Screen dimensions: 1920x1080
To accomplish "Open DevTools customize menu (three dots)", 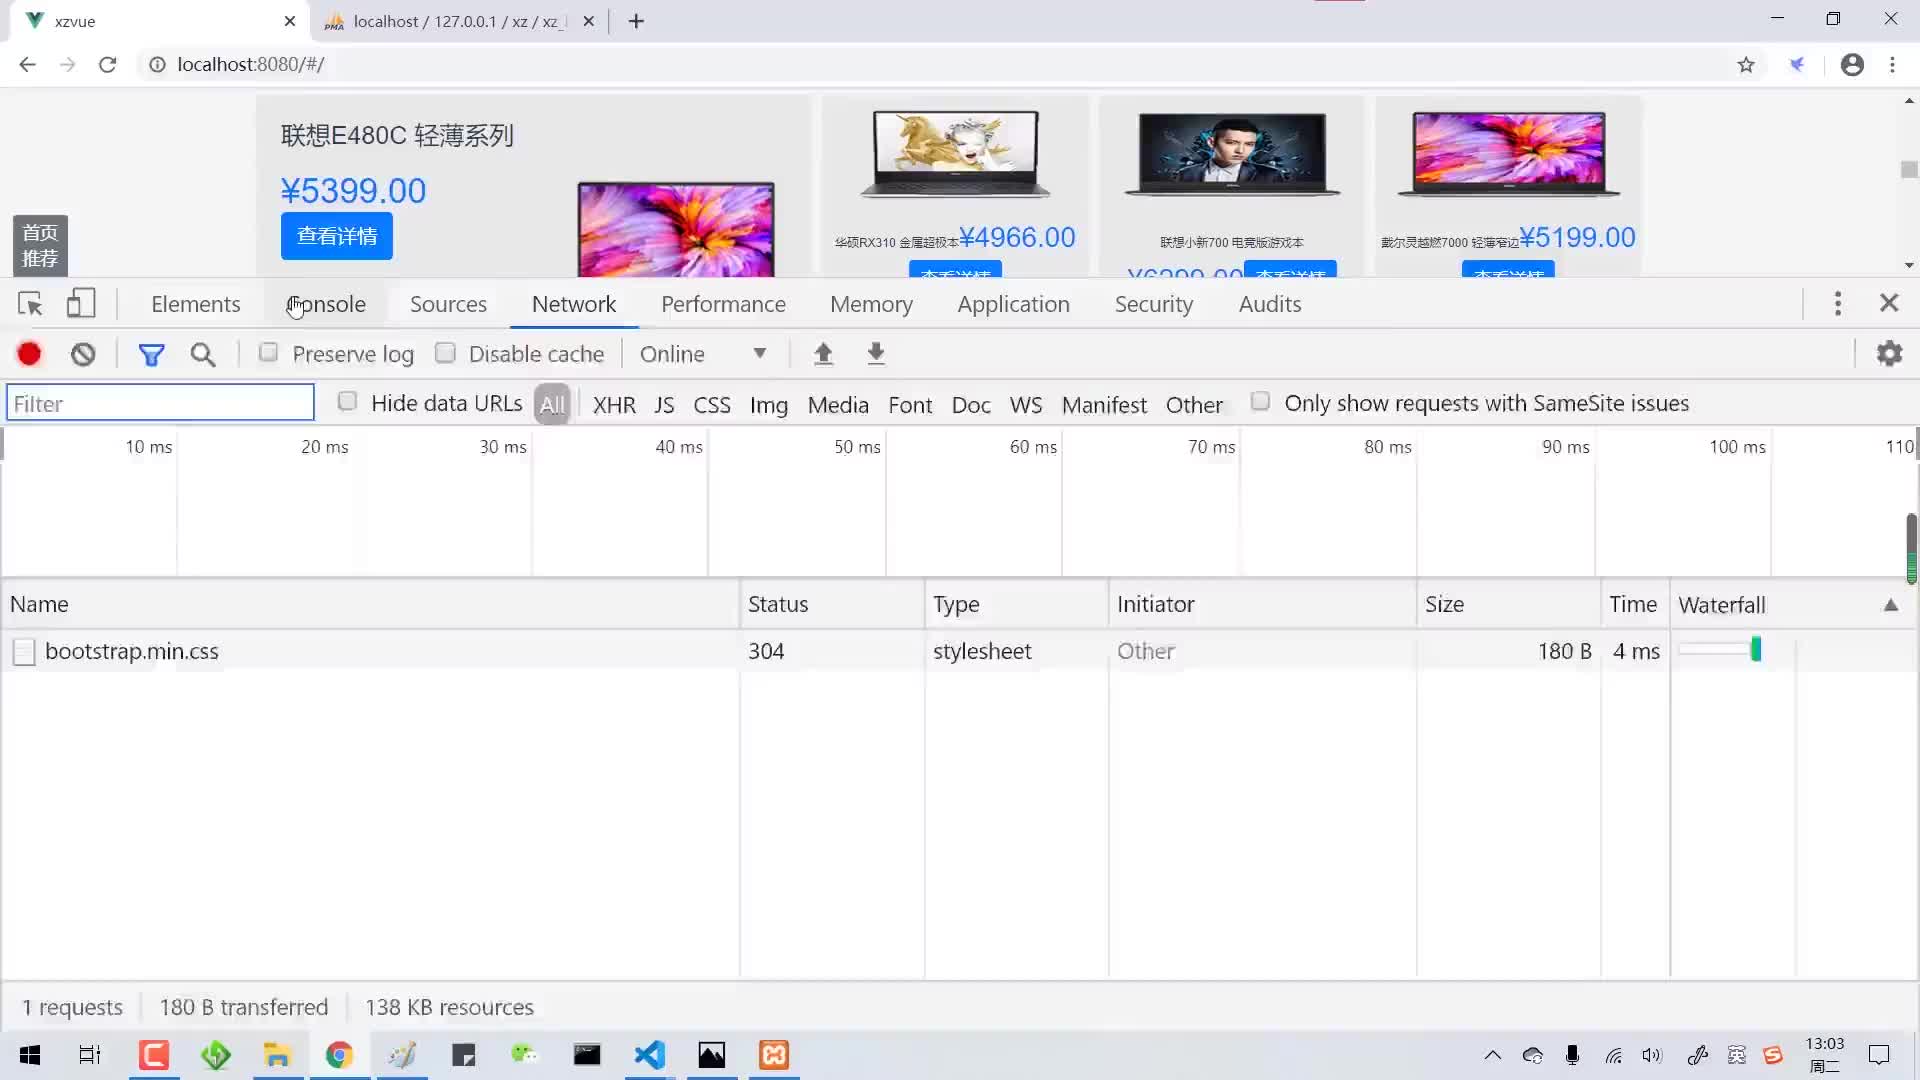I will pos(1837,303).
